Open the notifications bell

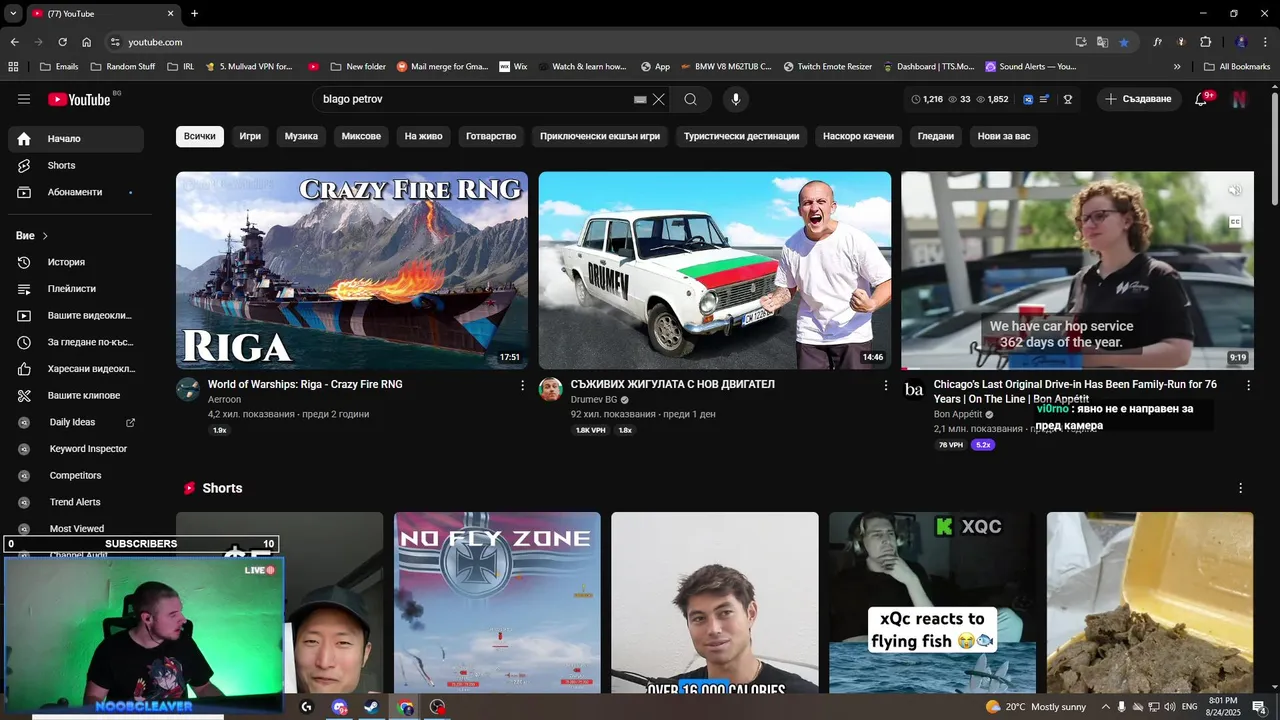point(1201,99)
